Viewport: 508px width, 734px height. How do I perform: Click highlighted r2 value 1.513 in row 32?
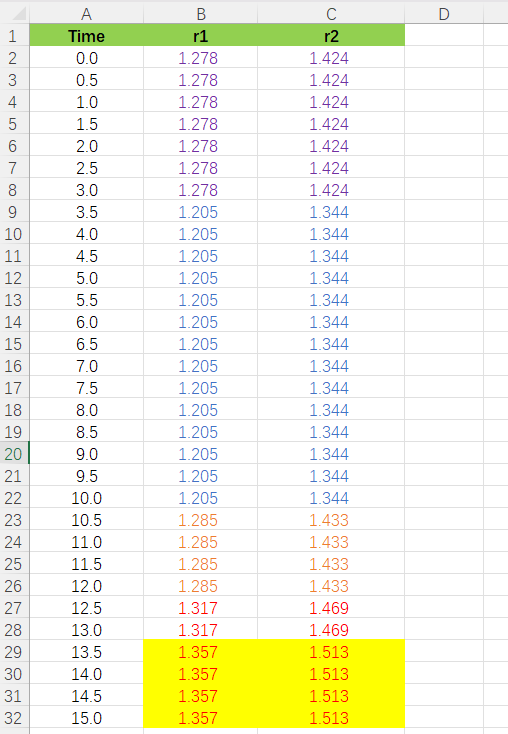[331, 718]
